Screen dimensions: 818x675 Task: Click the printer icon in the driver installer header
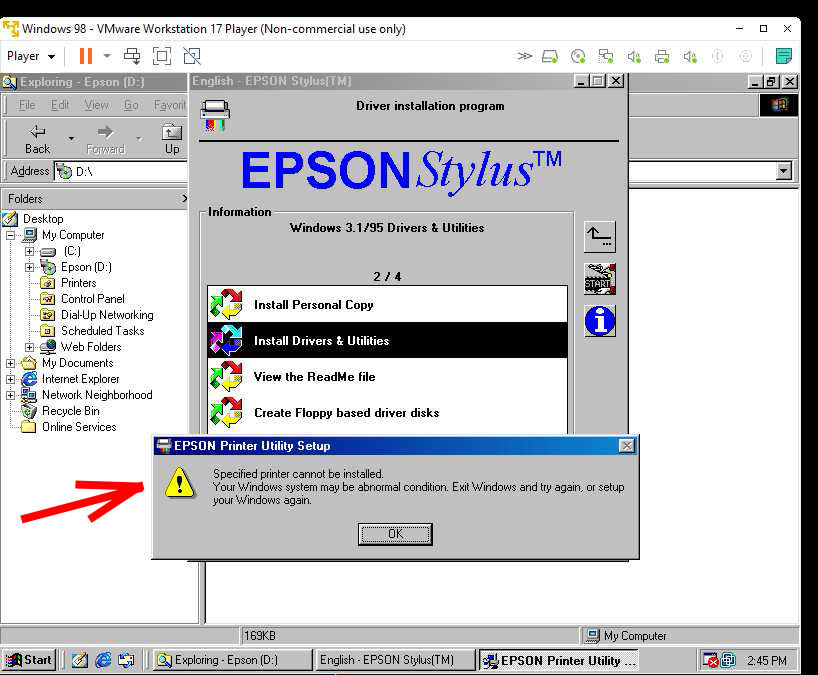pyautogui.click(x=215, y=115)
